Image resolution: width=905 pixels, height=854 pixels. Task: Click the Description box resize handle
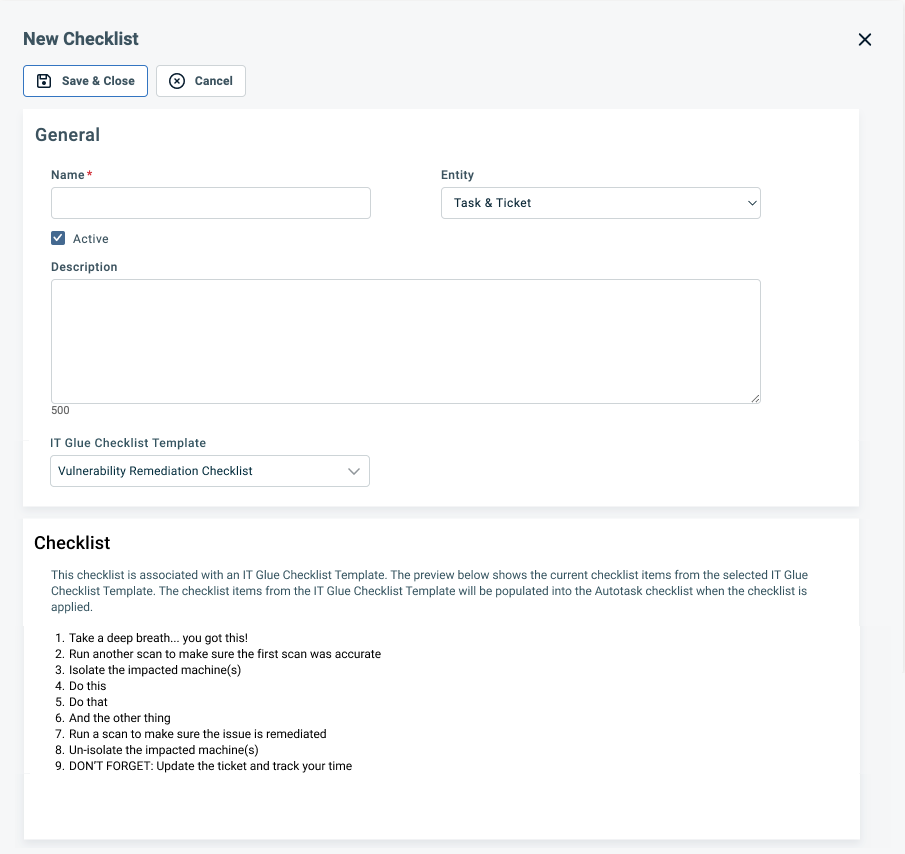click(755, 398)
